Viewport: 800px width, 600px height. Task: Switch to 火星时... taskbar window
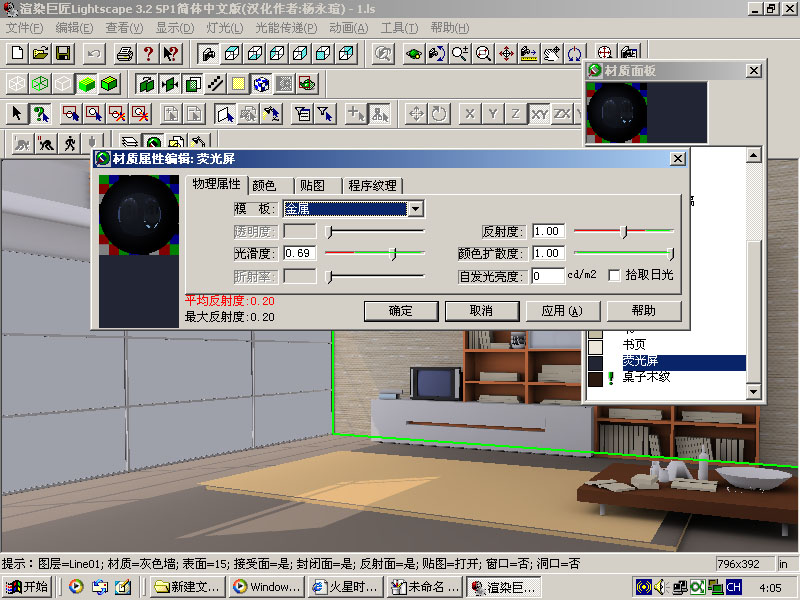[345, 587]
